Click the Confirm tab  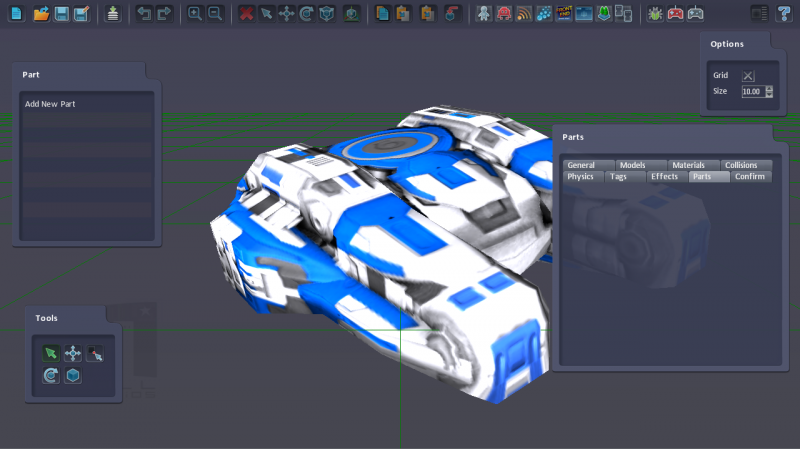coord(749,176)
